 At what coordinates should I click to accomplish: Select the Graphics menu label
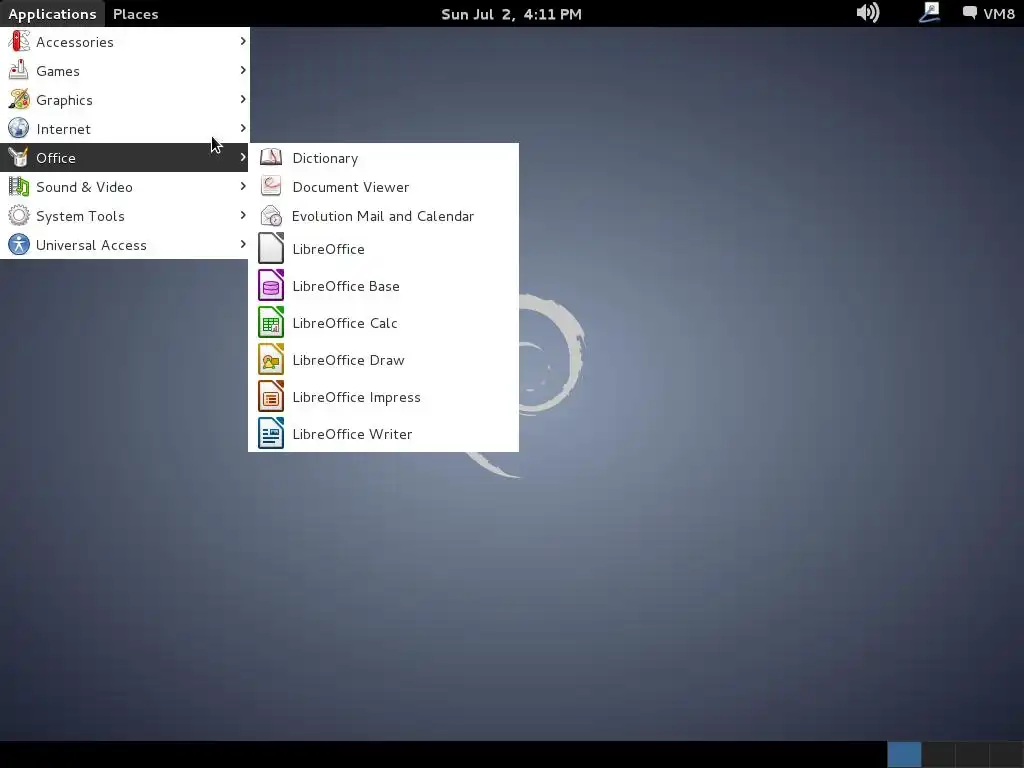(x=65, y=101)
